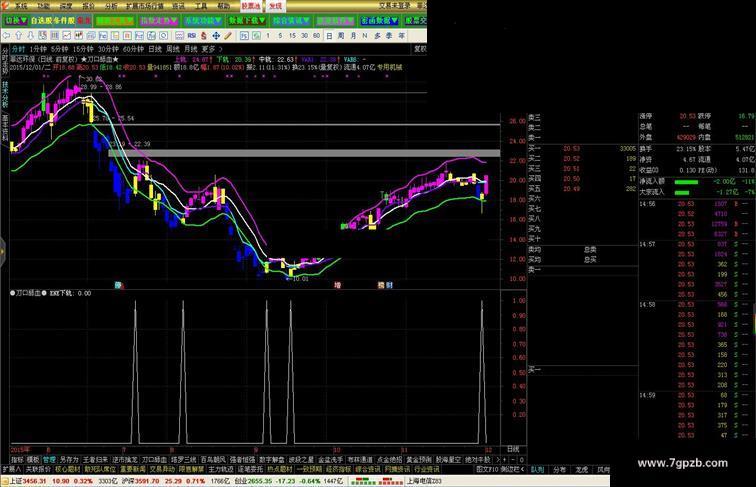Click 条件股 in the green toolbar
Viewport: 756px width, 487px height.
[64, 21]
